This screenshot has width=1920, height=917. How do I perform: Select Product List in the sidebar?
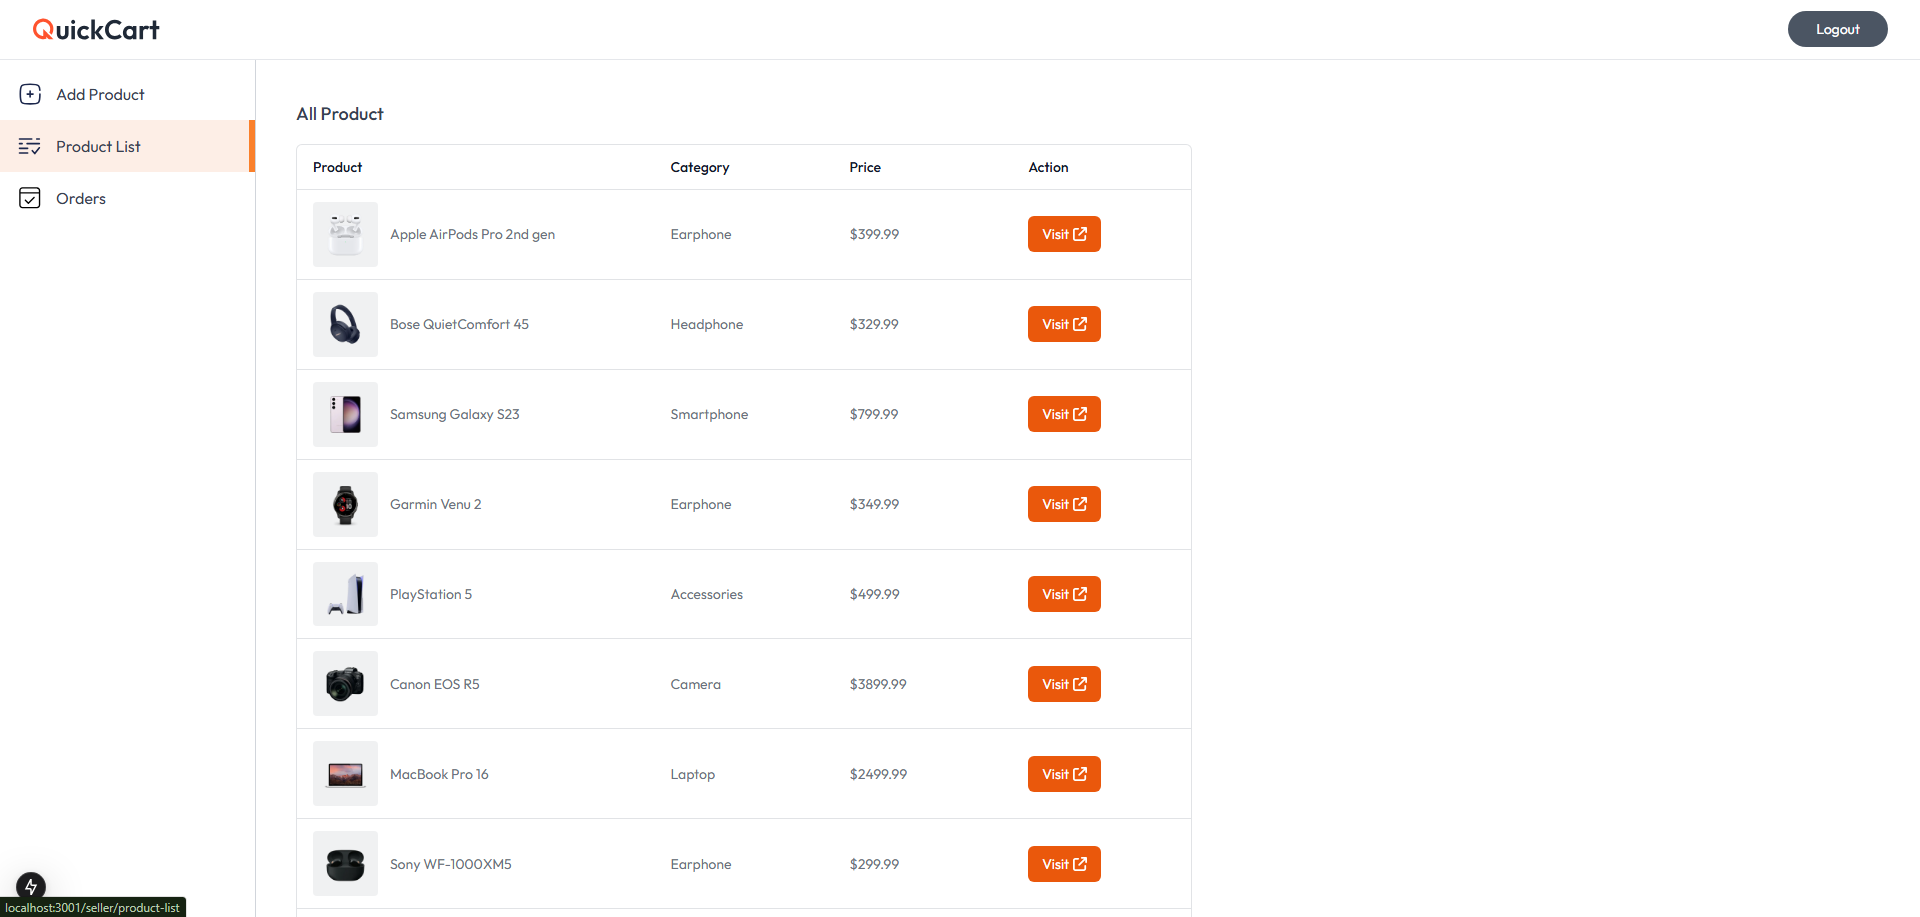98,146
